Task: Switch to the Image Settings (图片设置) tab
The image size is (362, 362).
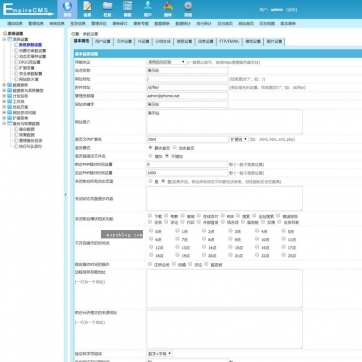Action: [x=274, y=42]
